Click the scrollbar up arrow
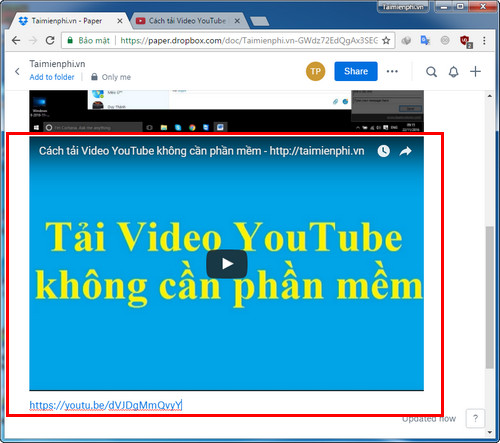500x443 pixels. tap(489, 96)
